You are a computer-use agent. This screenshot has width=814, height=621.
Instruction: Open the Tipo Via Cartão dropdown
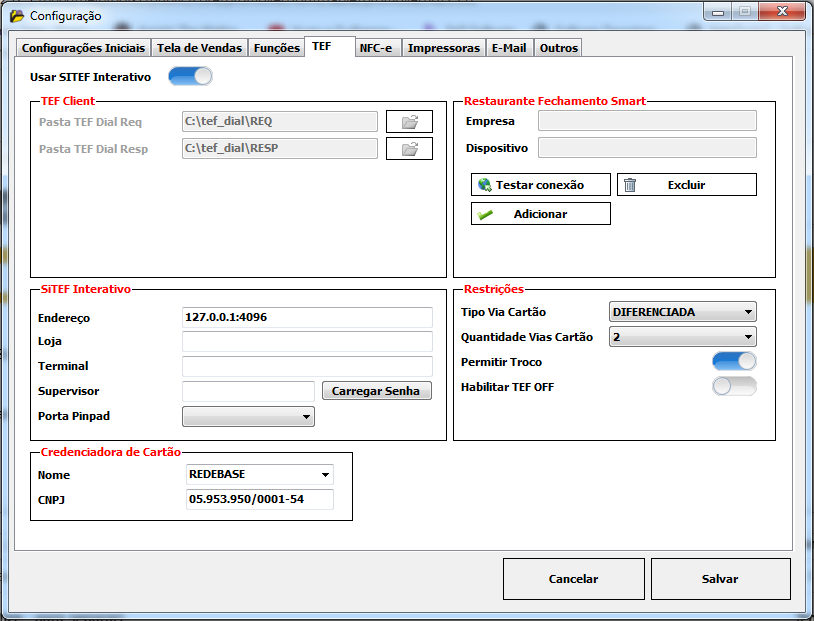(682, 312)
